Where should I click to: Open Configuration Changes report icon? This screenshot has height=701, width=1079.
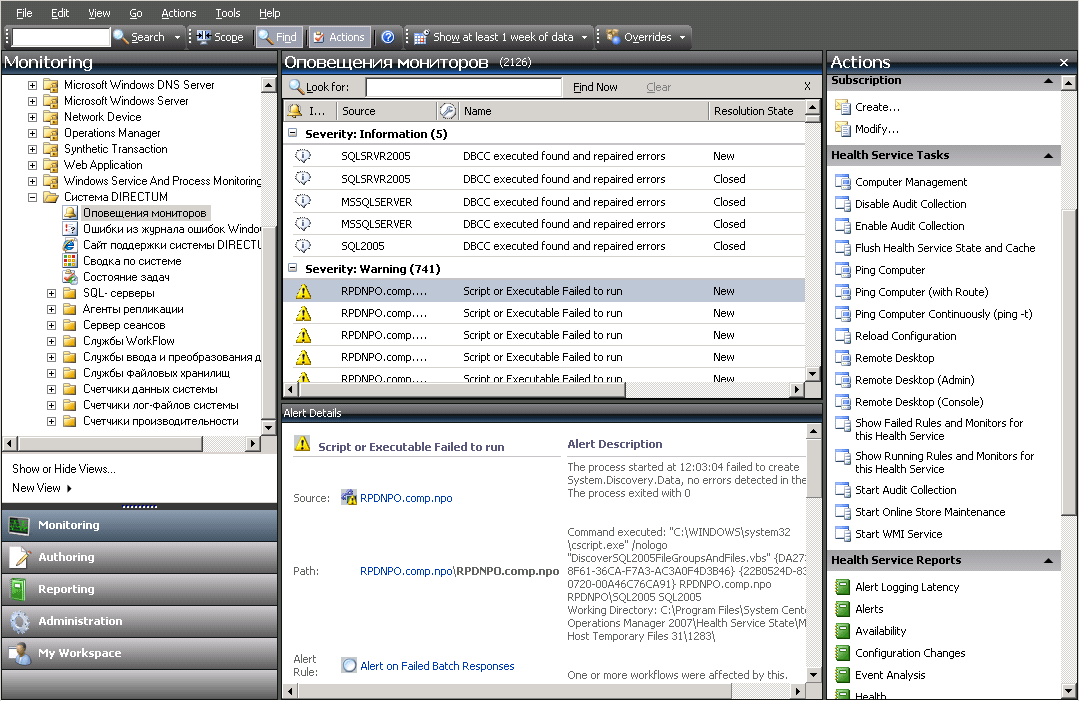point(842,653)
